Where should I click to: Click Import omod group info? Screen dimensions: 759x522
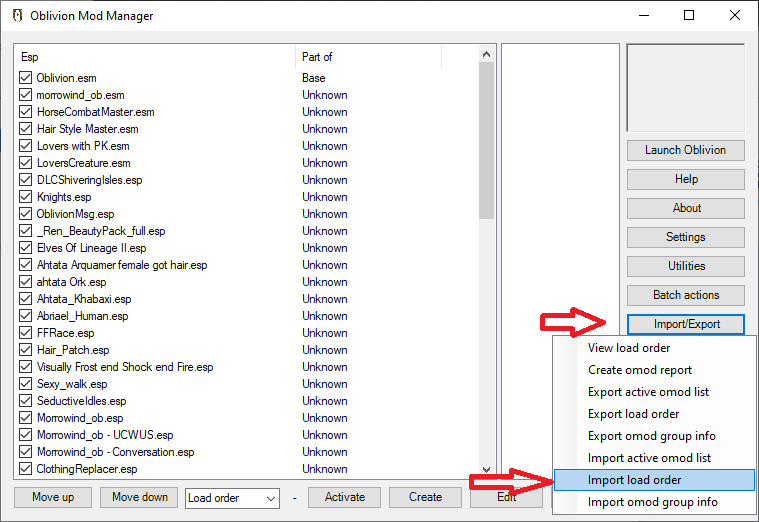click(x=652, y=502)
